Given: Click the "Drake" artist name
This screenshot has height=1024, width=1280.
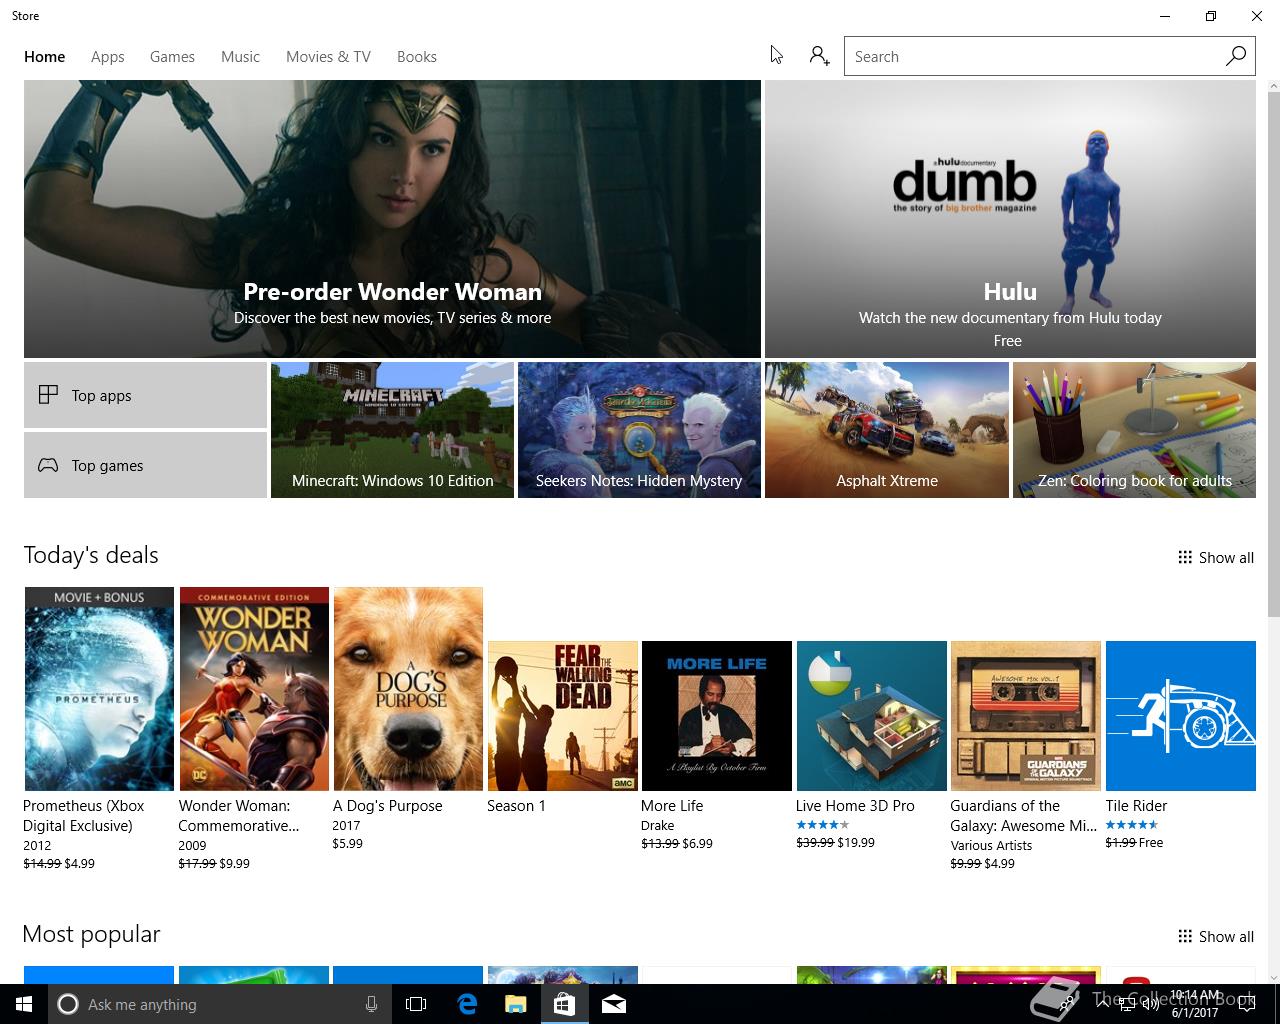Looking at the screenshot, I should click(657, 825).
